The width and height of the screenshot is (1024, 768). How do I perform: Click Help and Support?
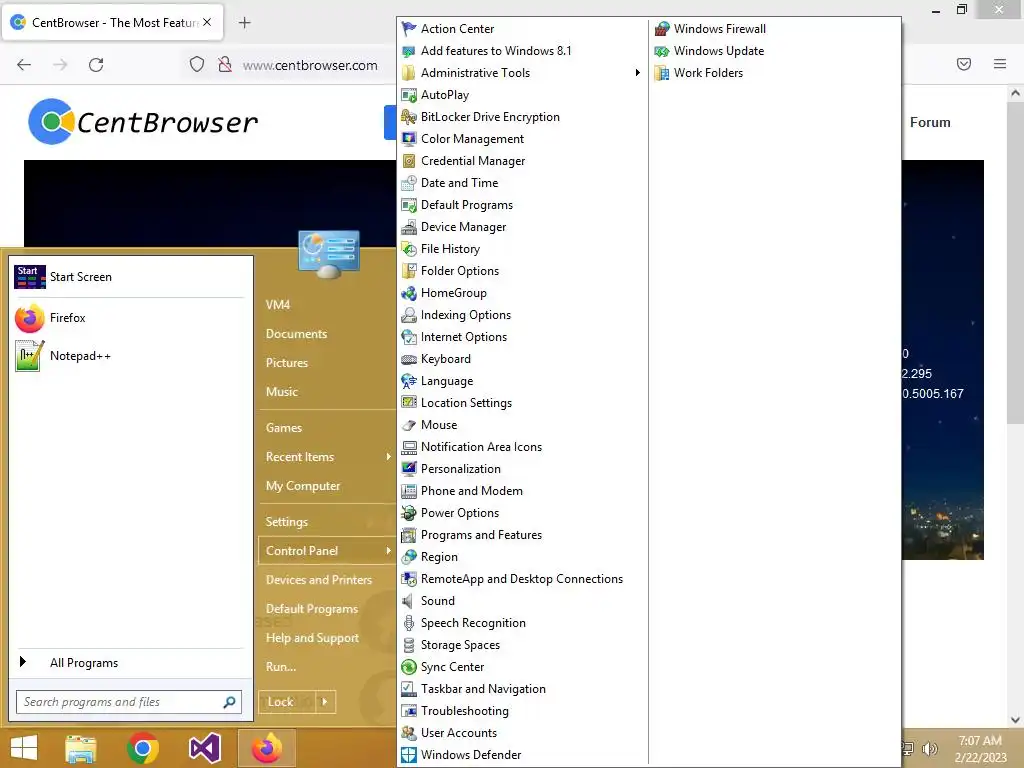[312, 638]
